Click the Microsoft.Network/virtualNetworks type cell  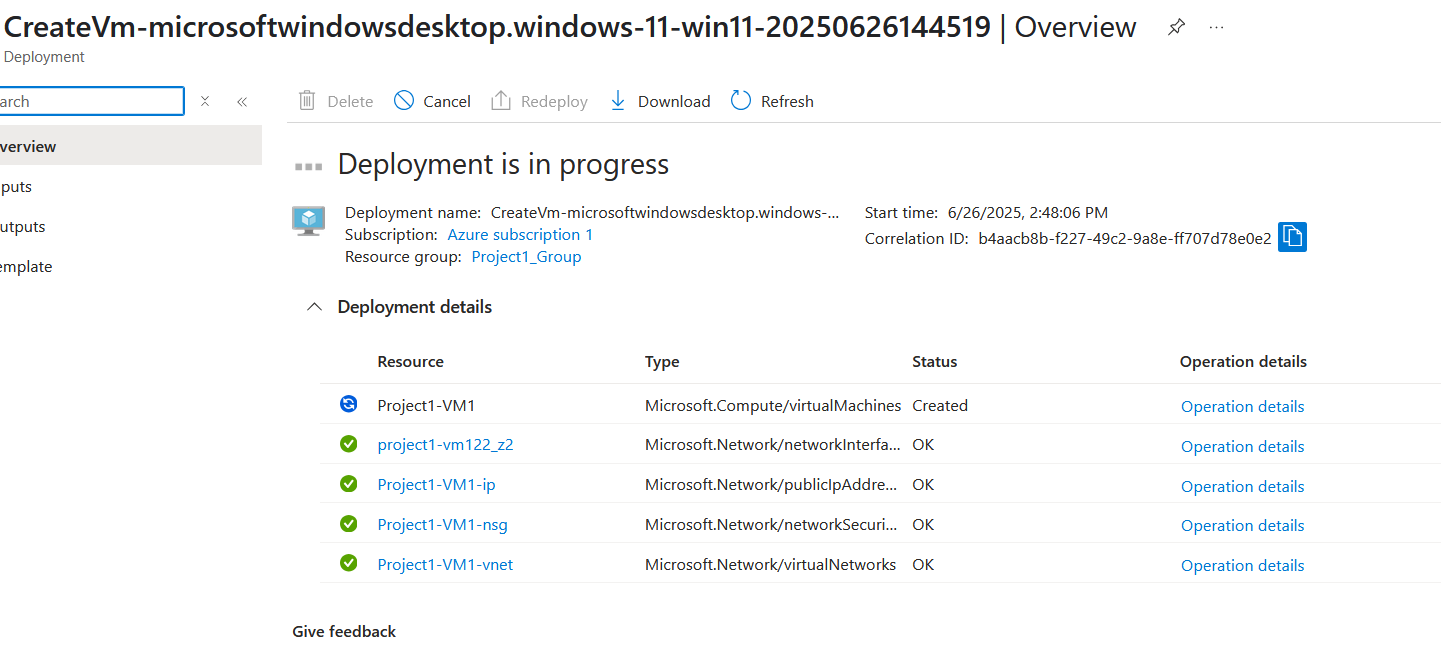tap(770, 564)
